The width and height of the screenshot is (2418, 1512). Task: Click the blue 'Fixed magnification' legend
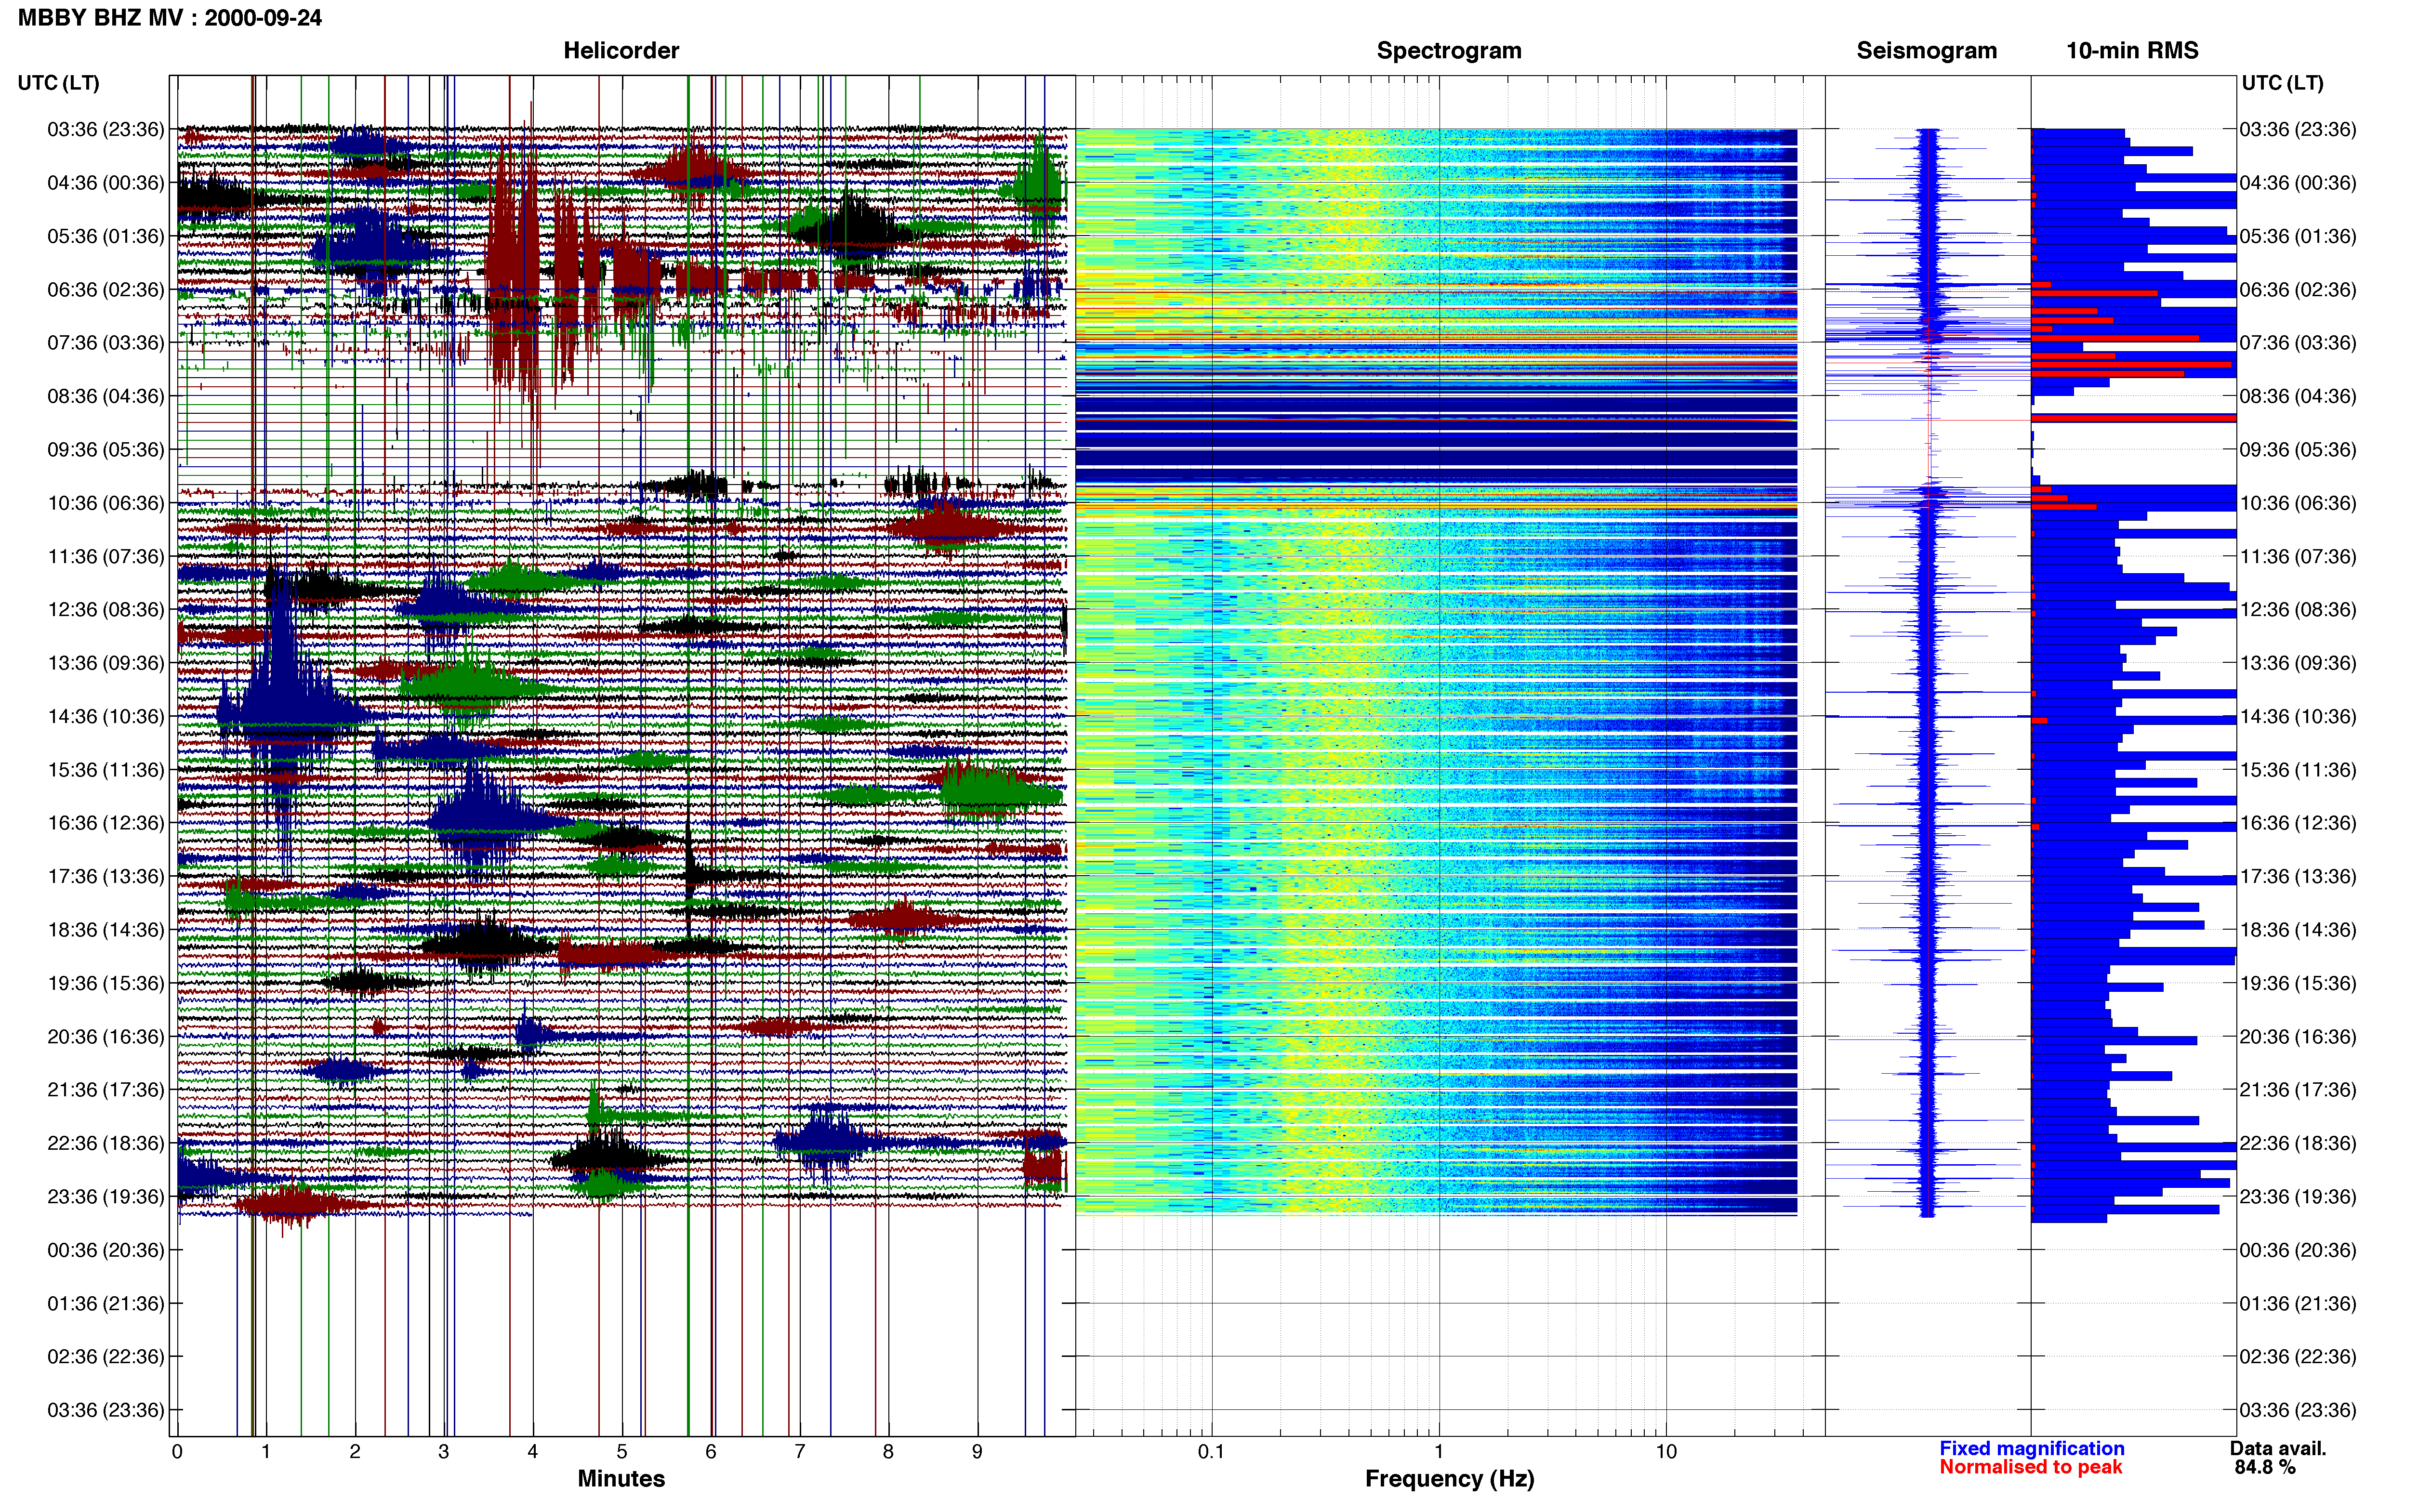[x=2032, y=1449]
